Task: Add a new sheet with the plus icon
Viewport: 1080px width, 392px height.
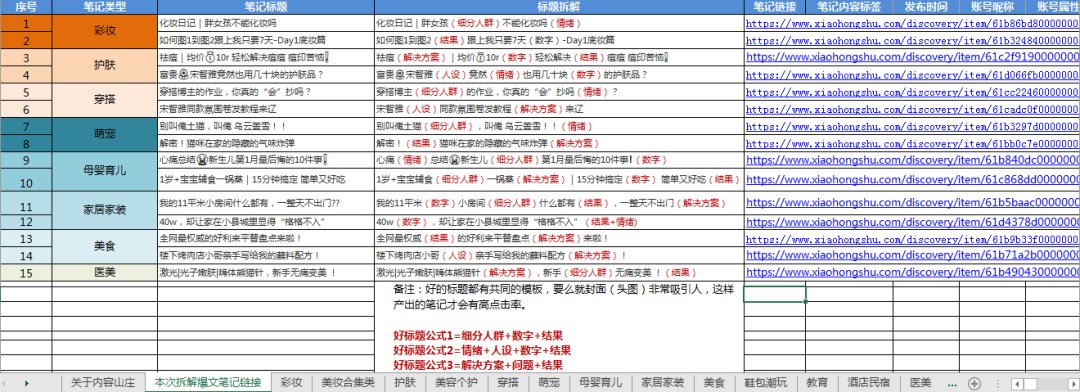Action: [974, 383]
